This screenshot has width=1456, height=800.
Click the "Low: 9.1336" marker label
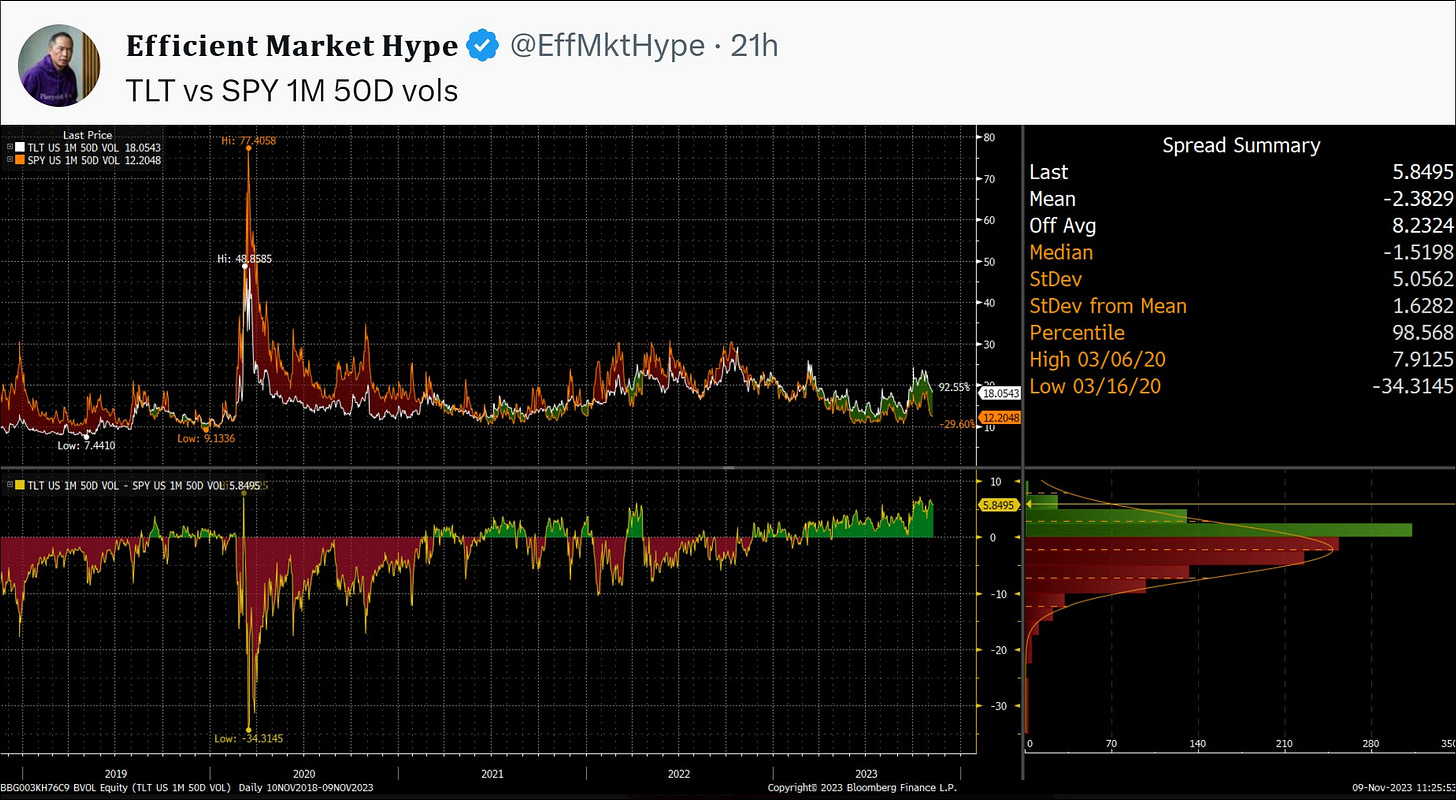208,438
